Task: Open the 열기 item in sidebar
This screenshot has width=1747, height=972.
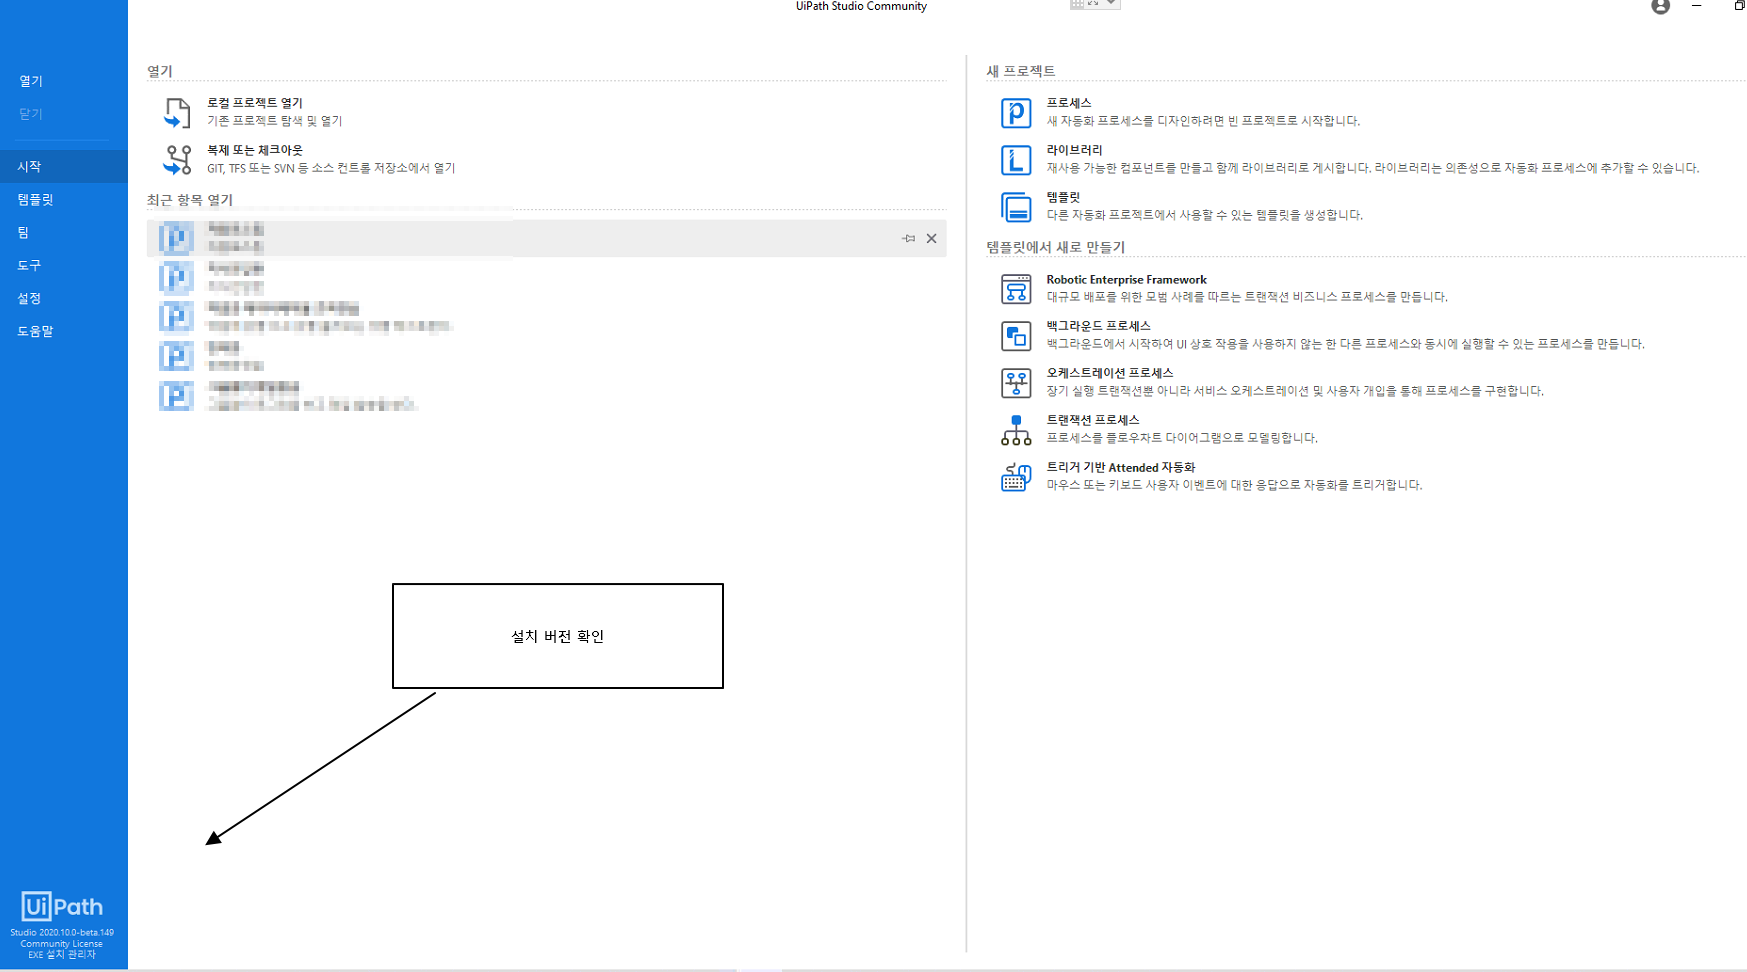Action: pyautogui.click(x=31, y=81)
